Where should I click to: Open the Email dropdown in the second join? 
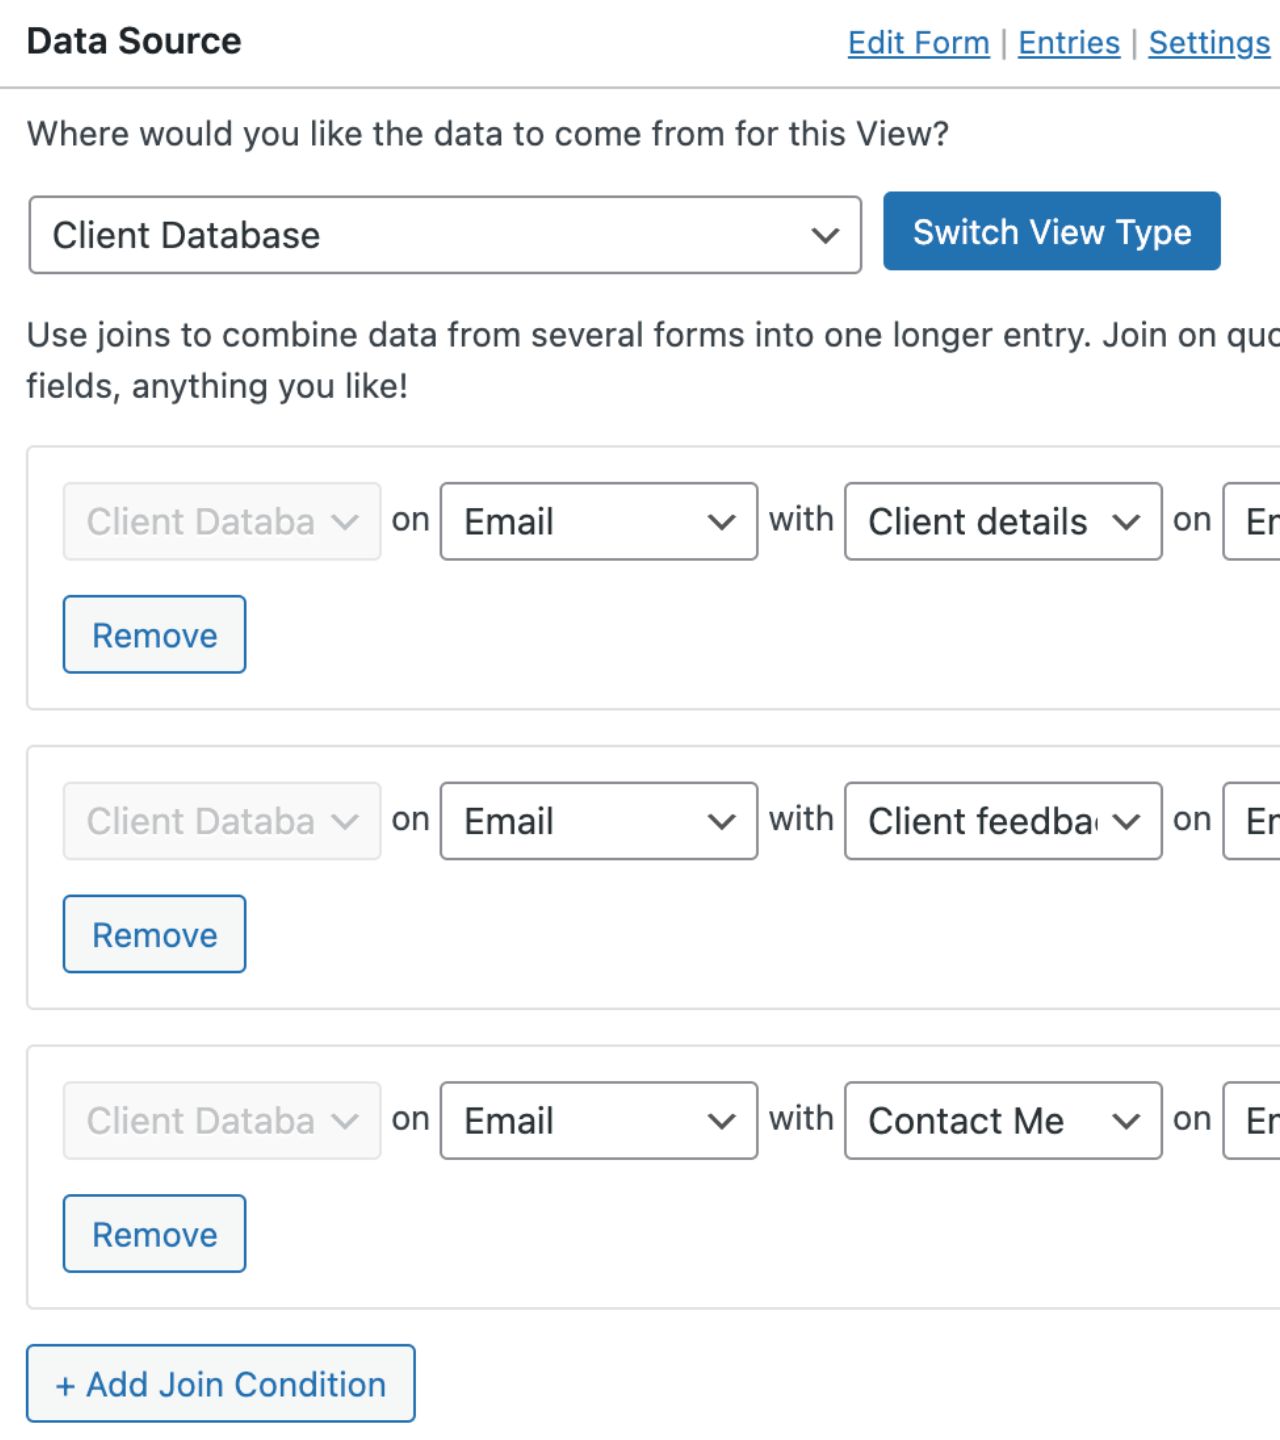[x=597, y=821]
